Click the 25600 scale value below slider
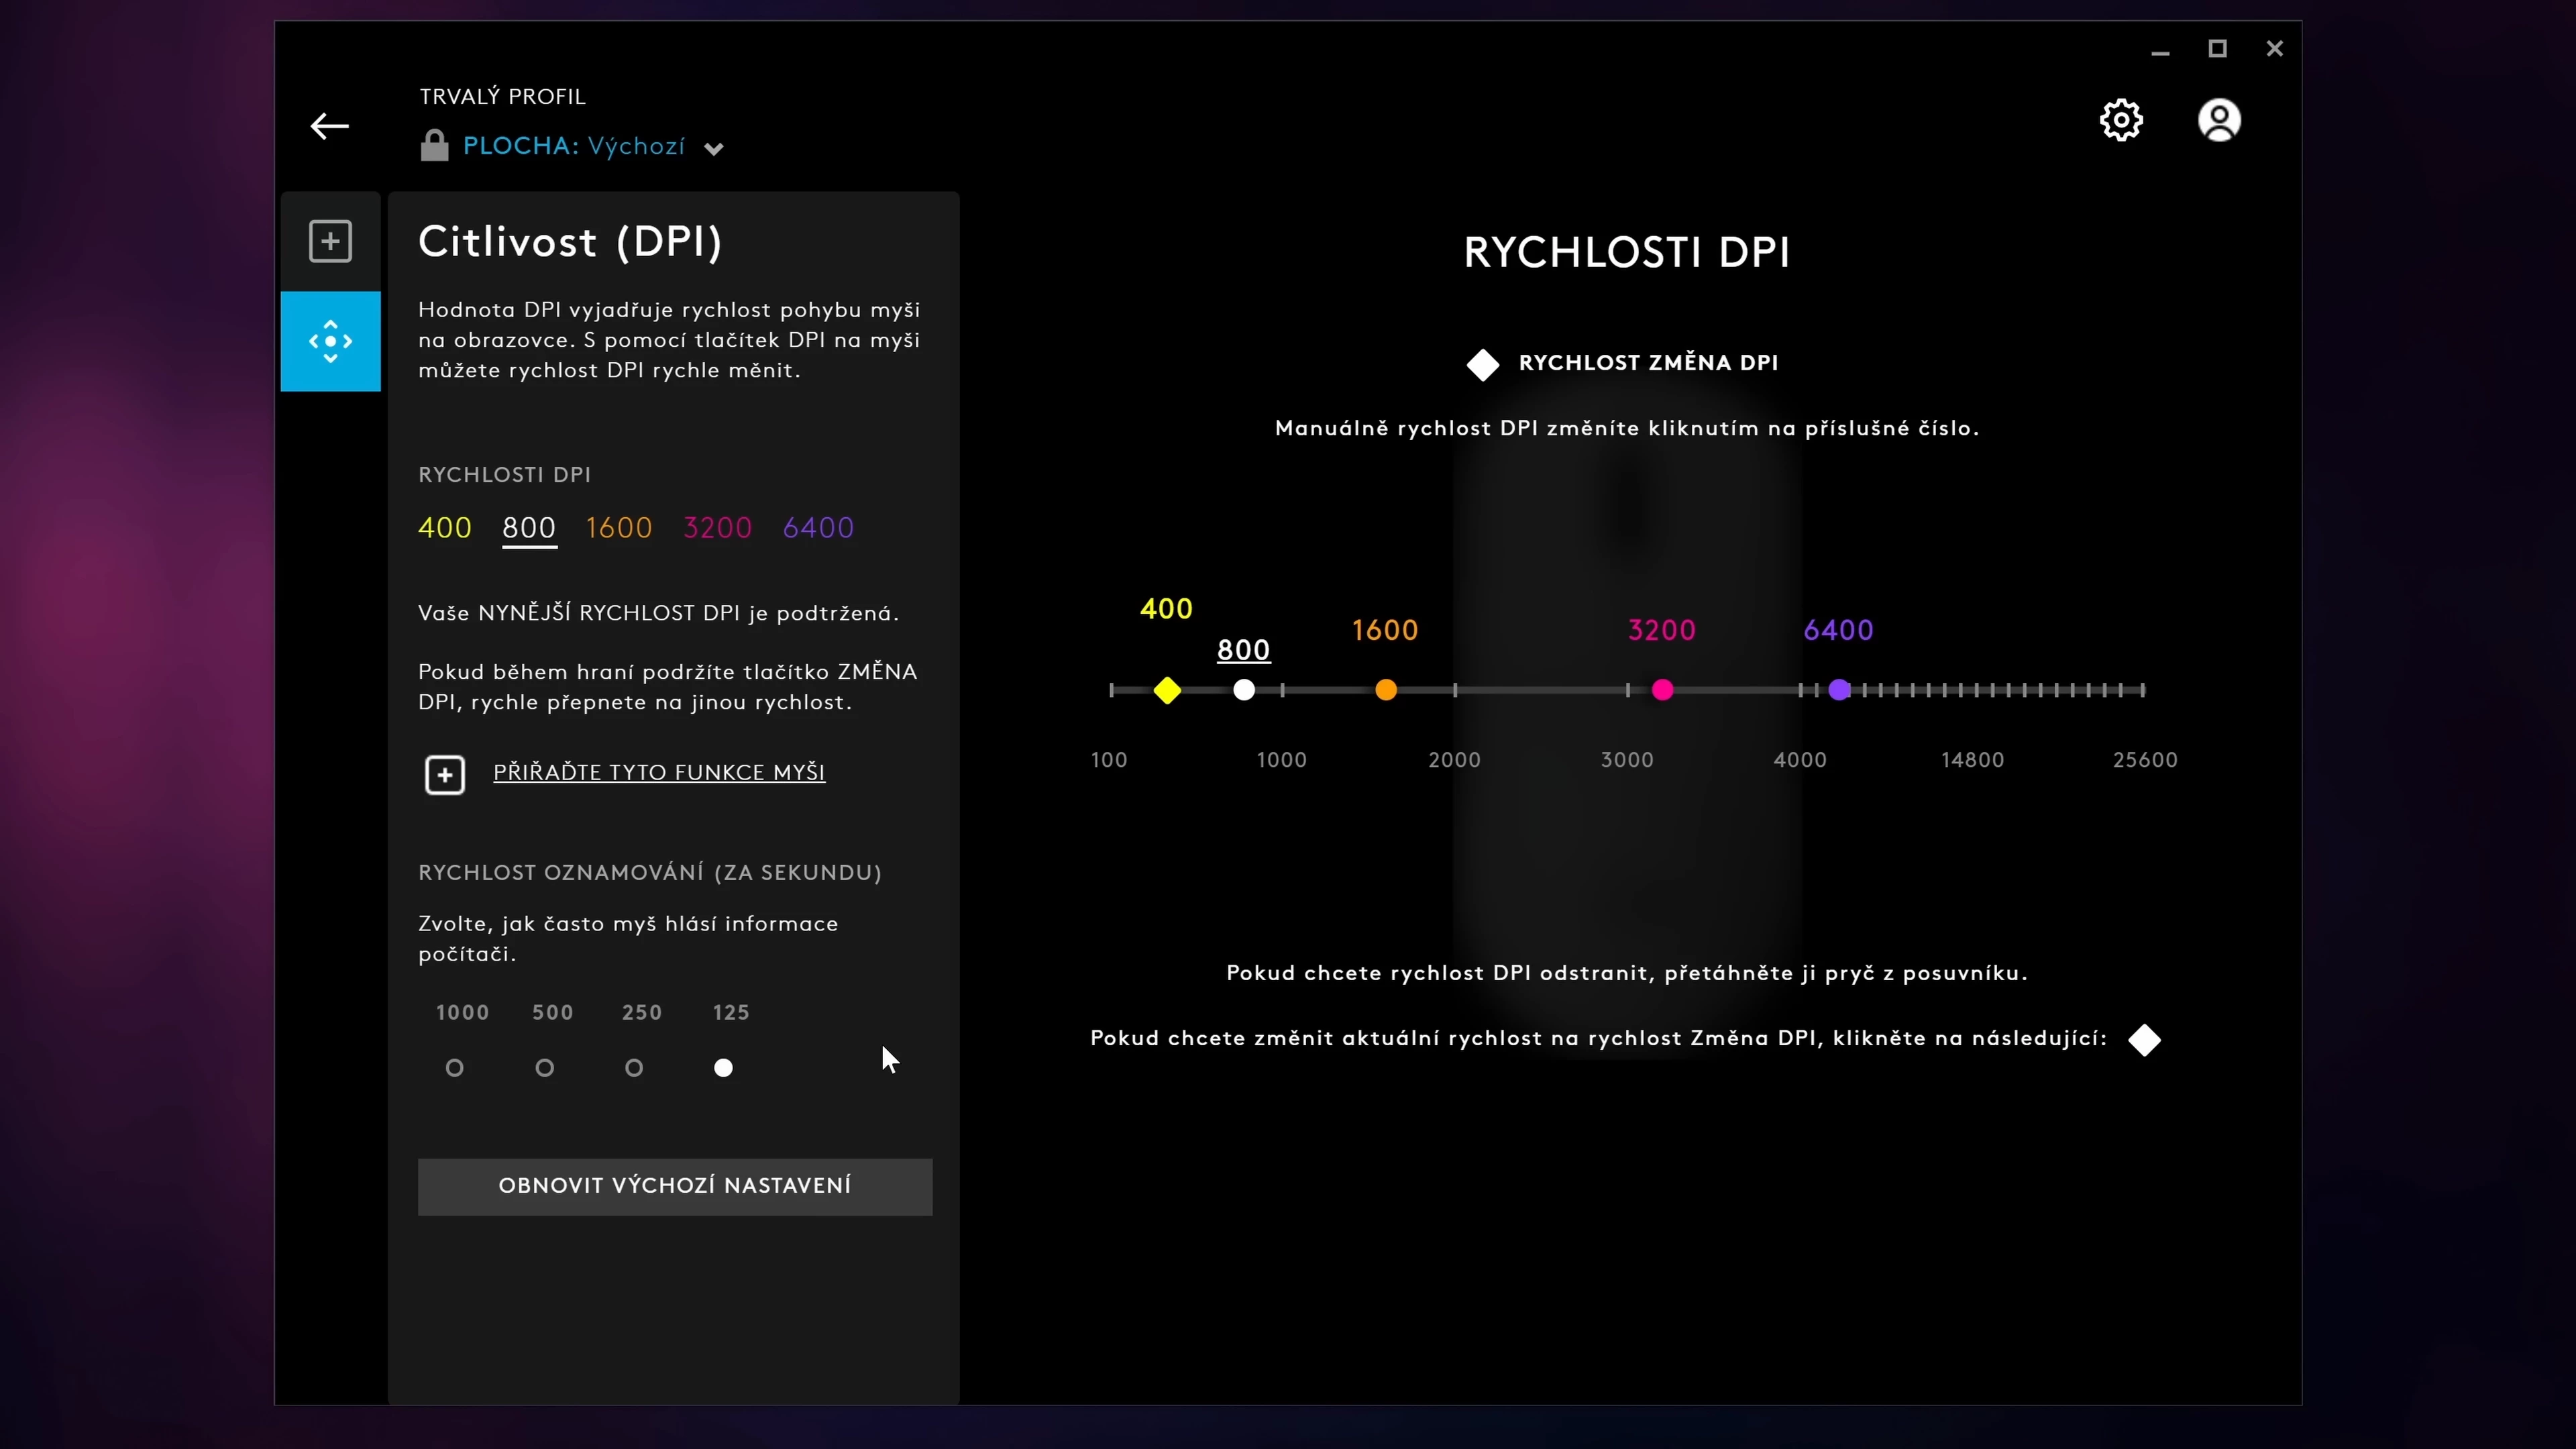Viewport: 2576px width, 1449px height. point(2145,760)
